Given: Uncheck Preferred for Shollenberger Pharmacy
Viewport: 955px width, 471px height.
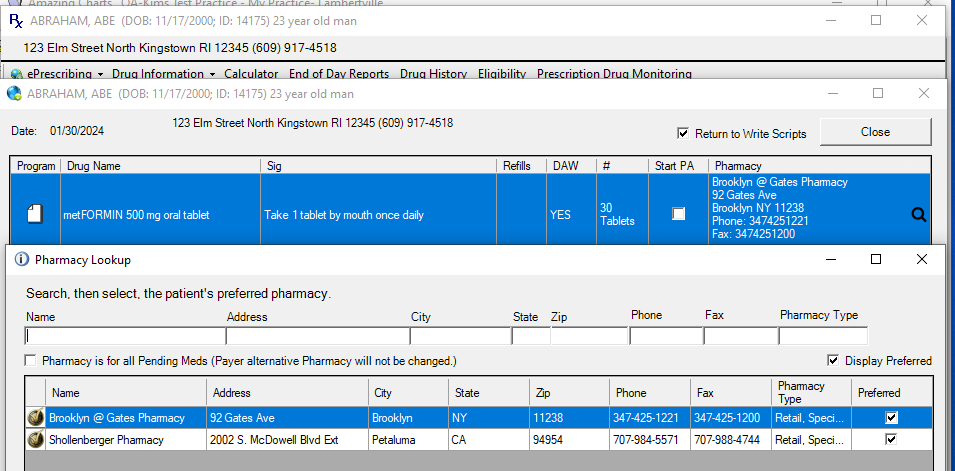Looking at the screenshot, I should [x=891, y=439].
